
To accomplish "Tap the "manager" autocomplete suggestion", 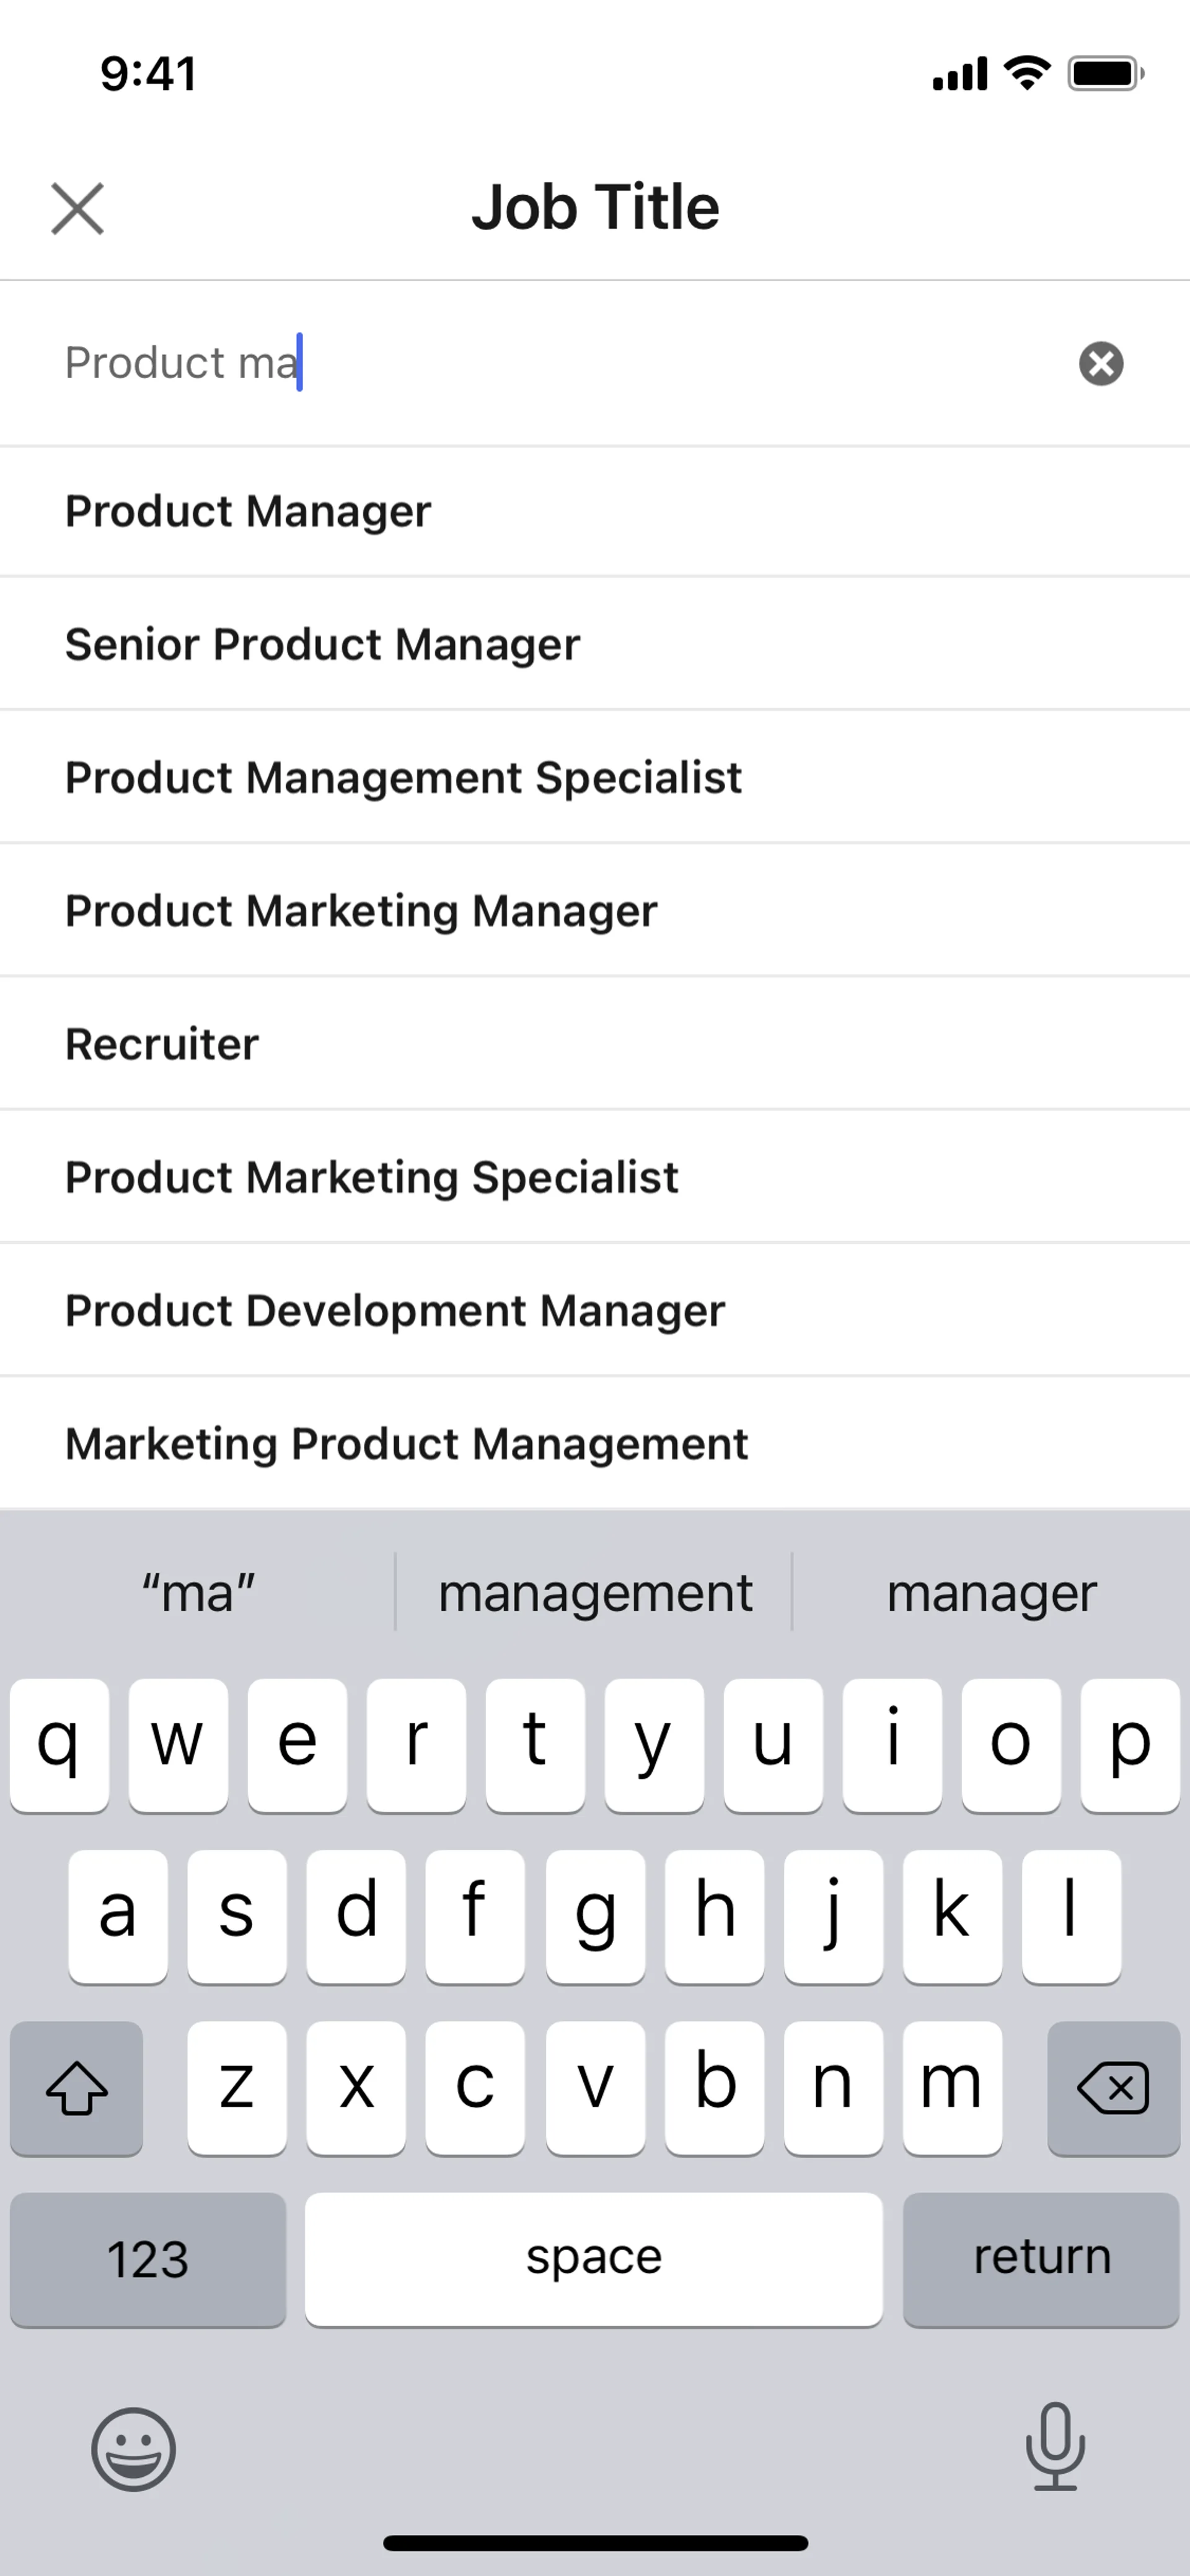I will click(991, 1593).
